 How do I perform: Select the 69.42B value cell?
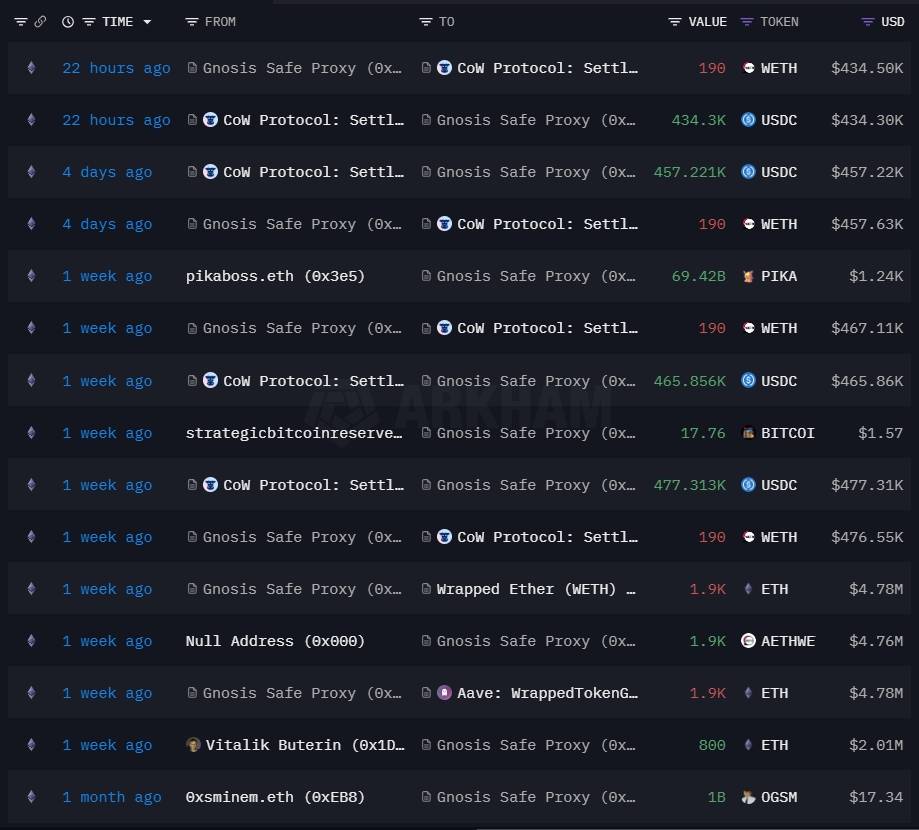coord(698,276)
